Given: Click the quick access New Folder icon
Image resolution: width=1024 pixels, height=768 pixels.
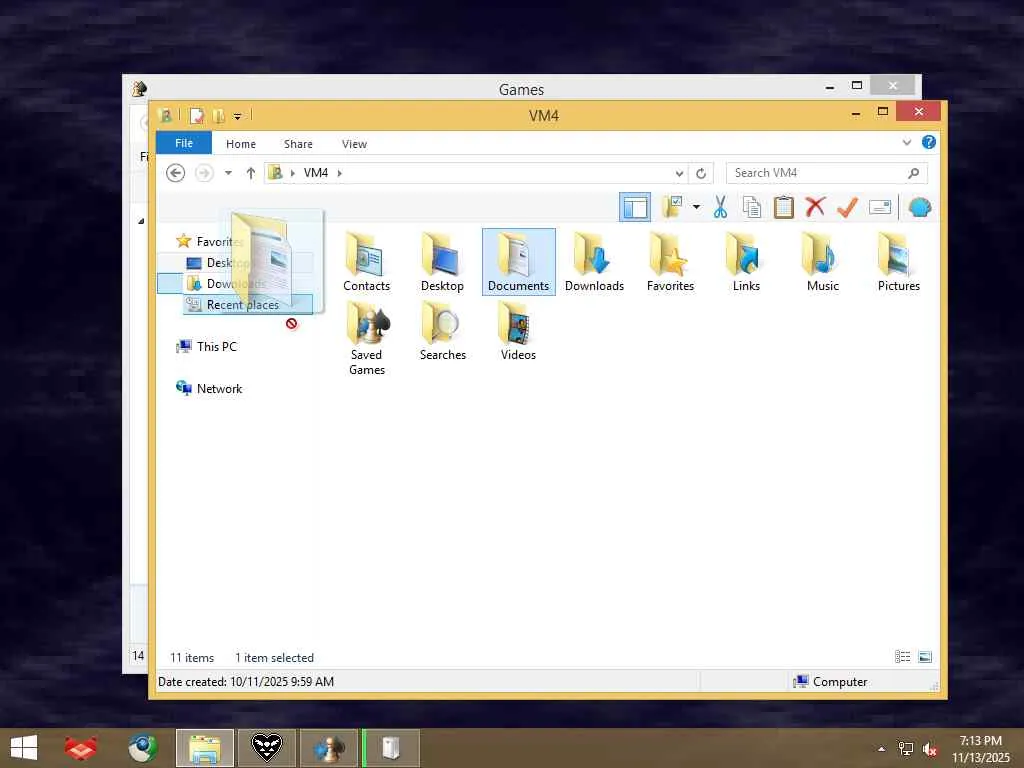Looking at the screenshot, I should [219, 116].
